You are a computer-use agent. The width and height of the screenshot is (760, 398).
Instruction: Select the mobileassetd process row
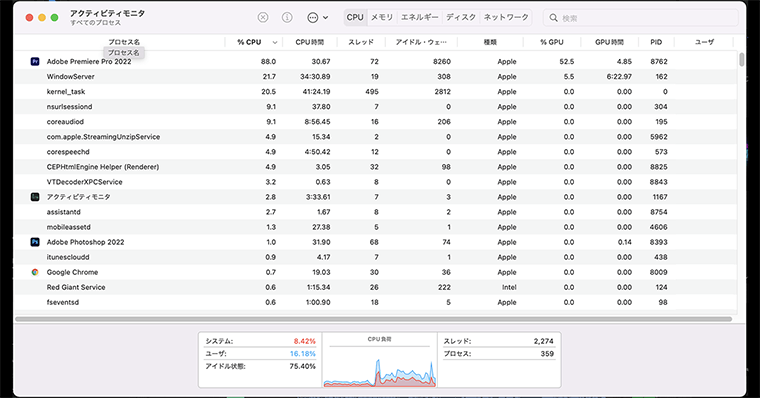click(x=376, y=227)
